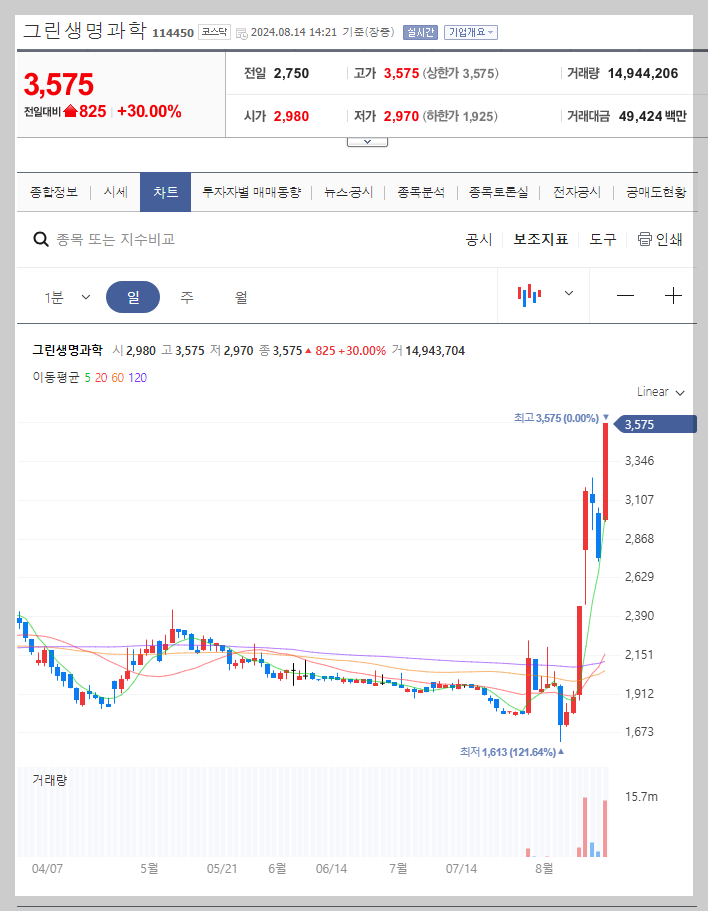
Task: Click the stock comparison search input field
Action: pos(150,239)
